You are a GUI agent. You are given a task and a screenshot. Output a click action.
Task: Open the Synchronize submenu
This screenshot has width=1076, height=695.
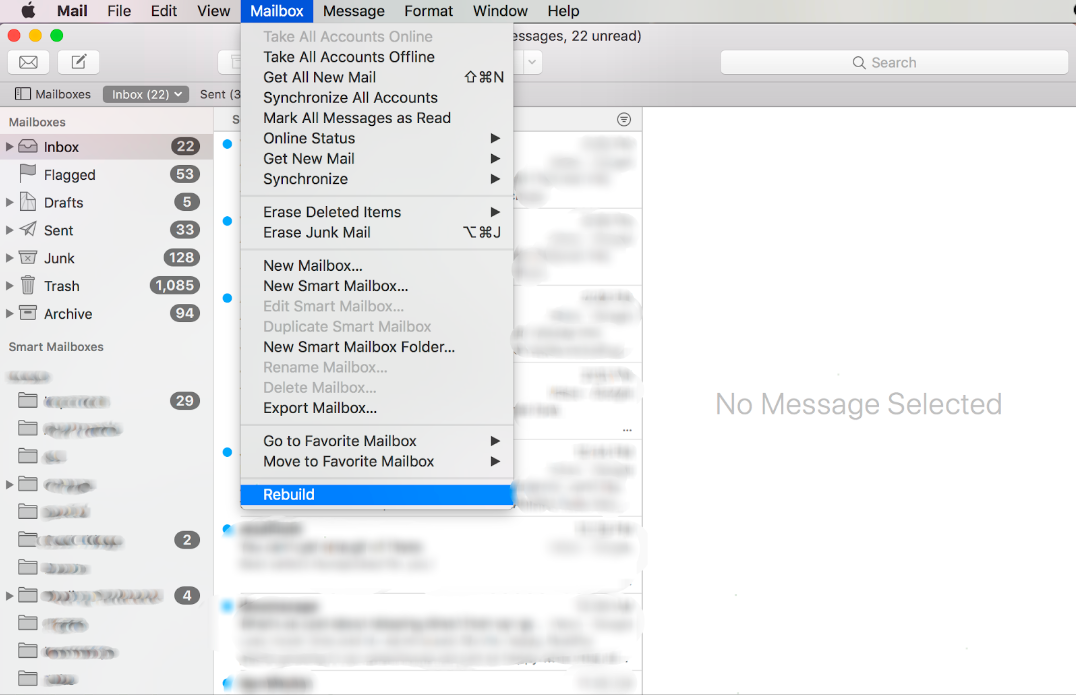coord(377,179)
